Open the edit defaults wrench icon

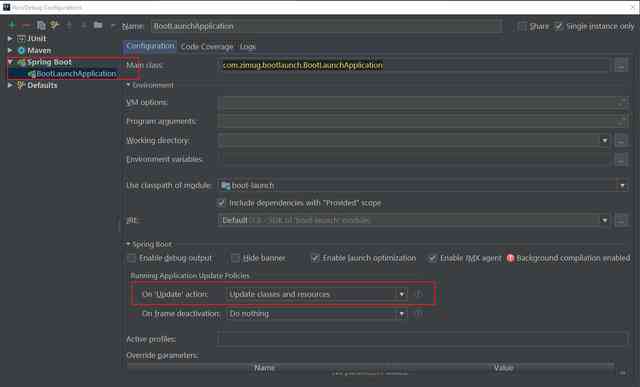tap(54, 25)
